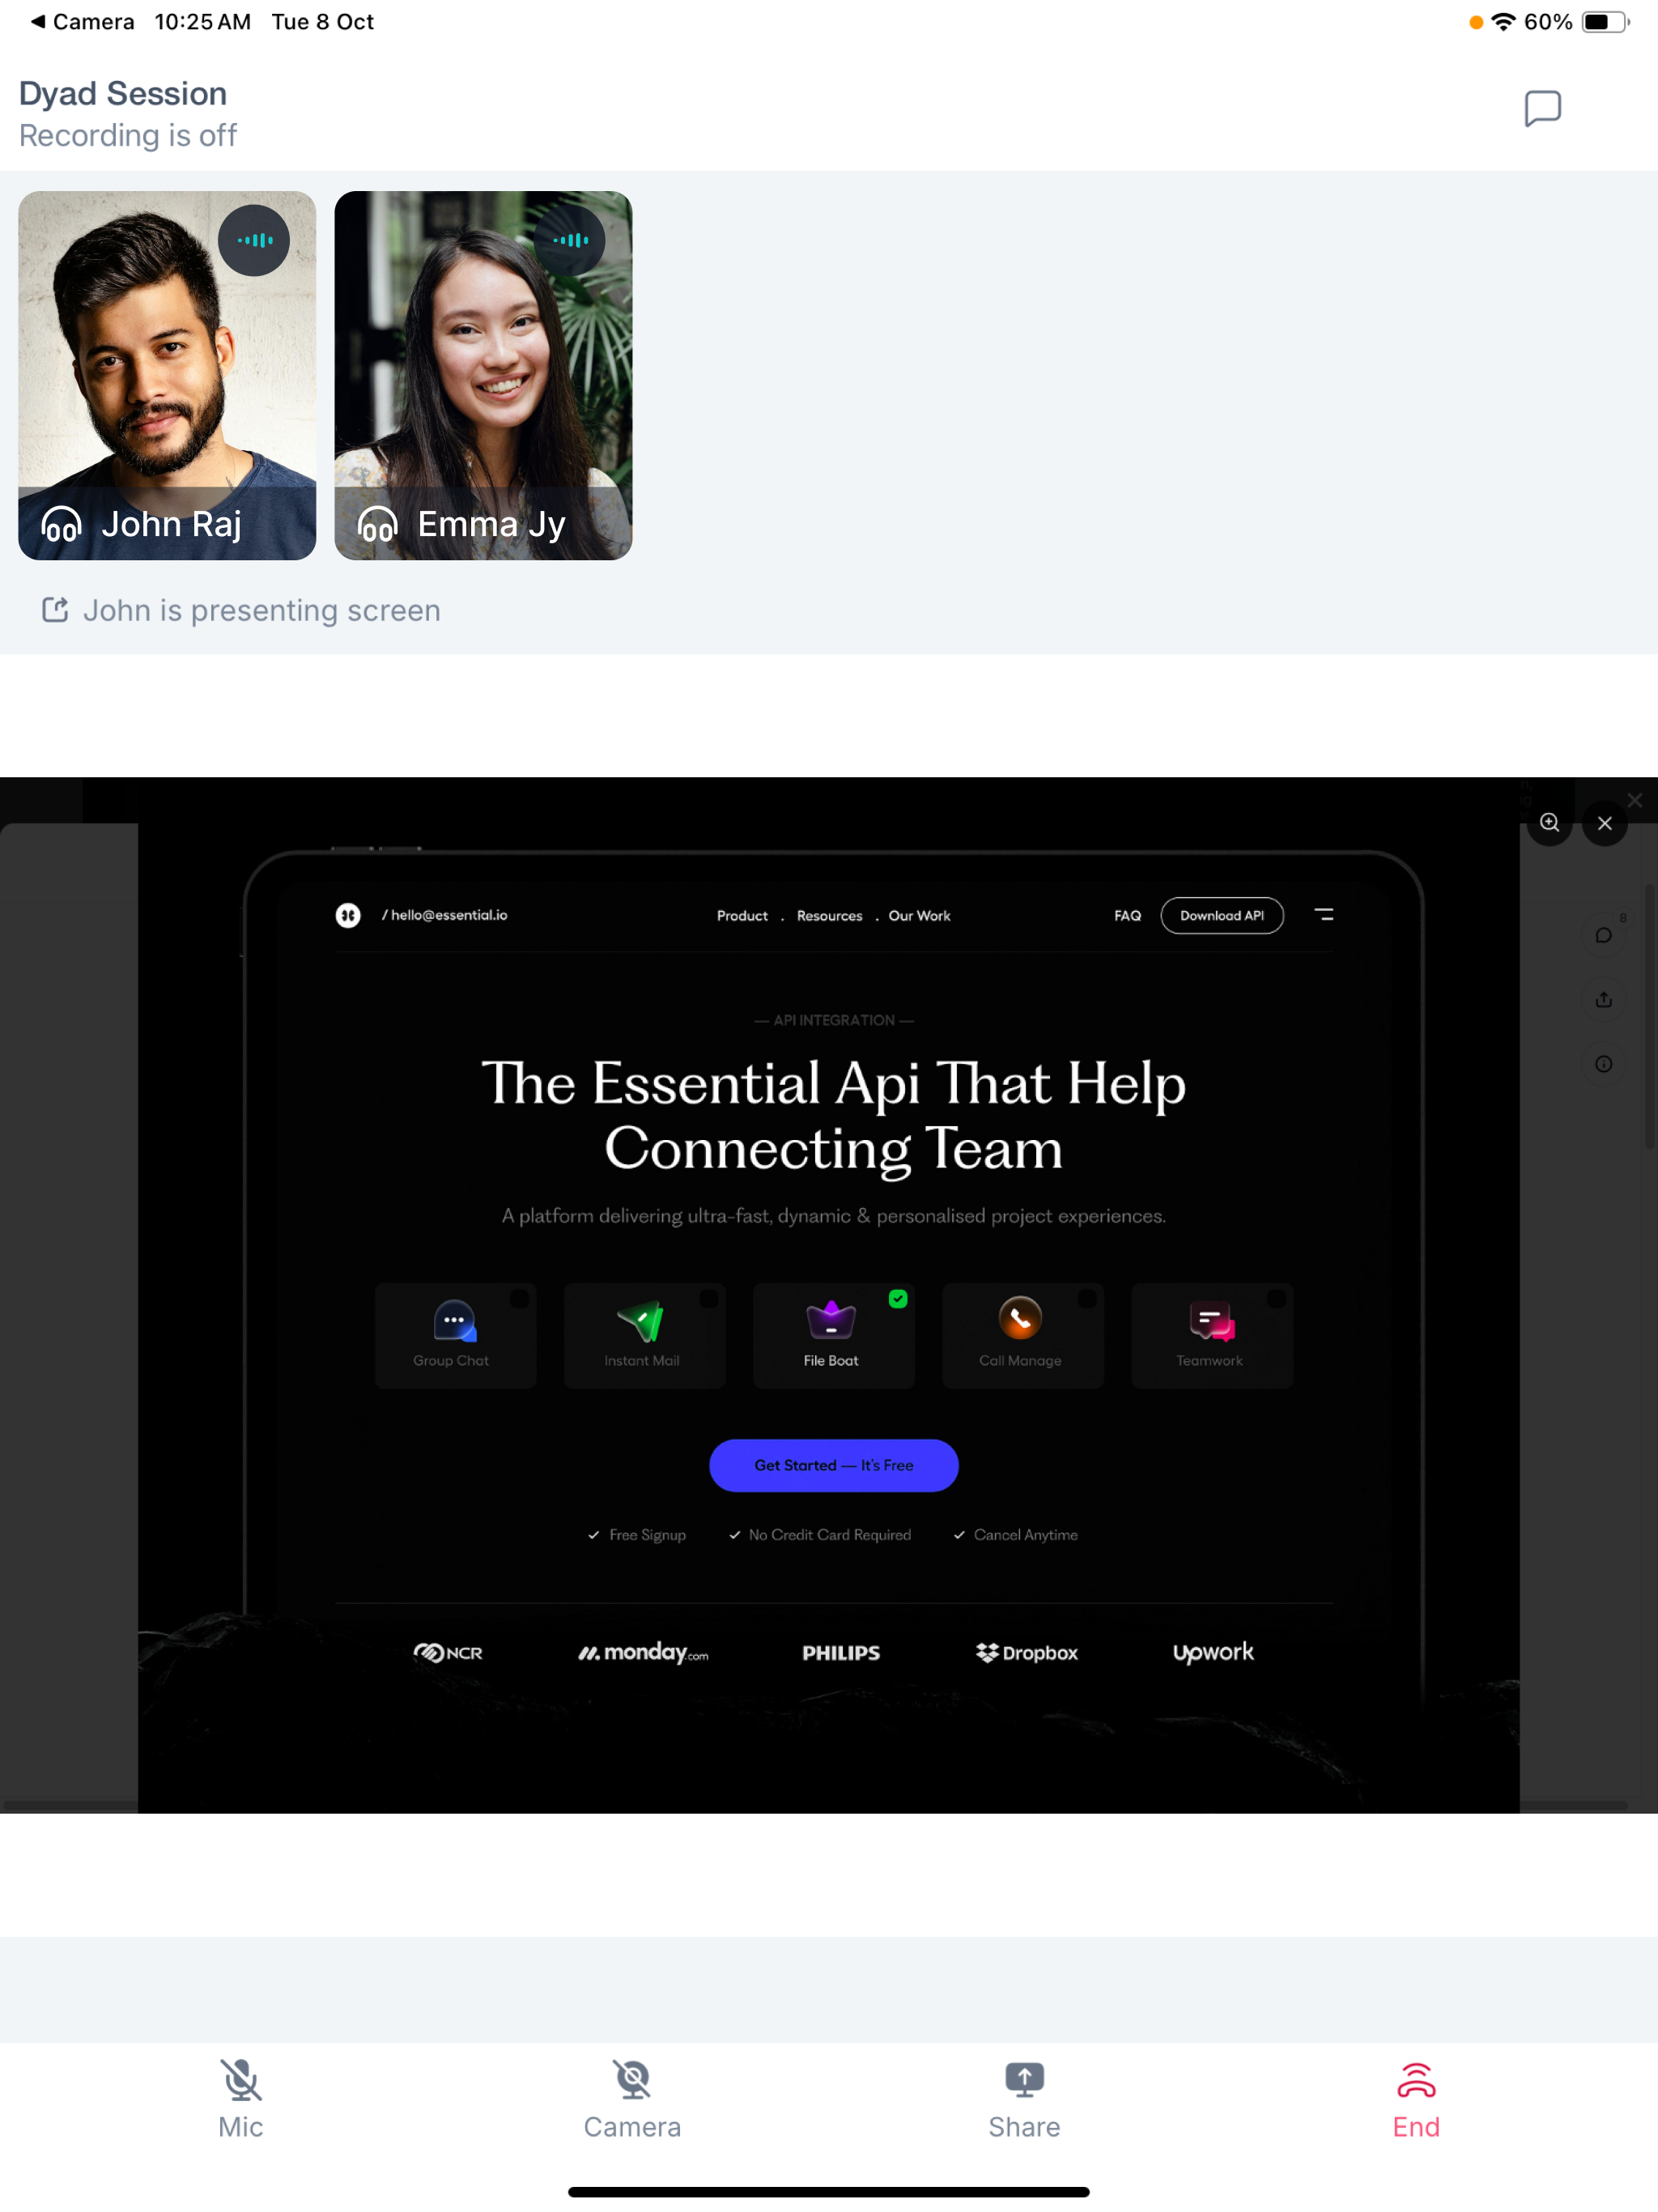This screenshot has width=1658, height=2212.
Task: Select the Instant Mail paper plane icon
Action: pyautogui.click(x=642, y=1321)
